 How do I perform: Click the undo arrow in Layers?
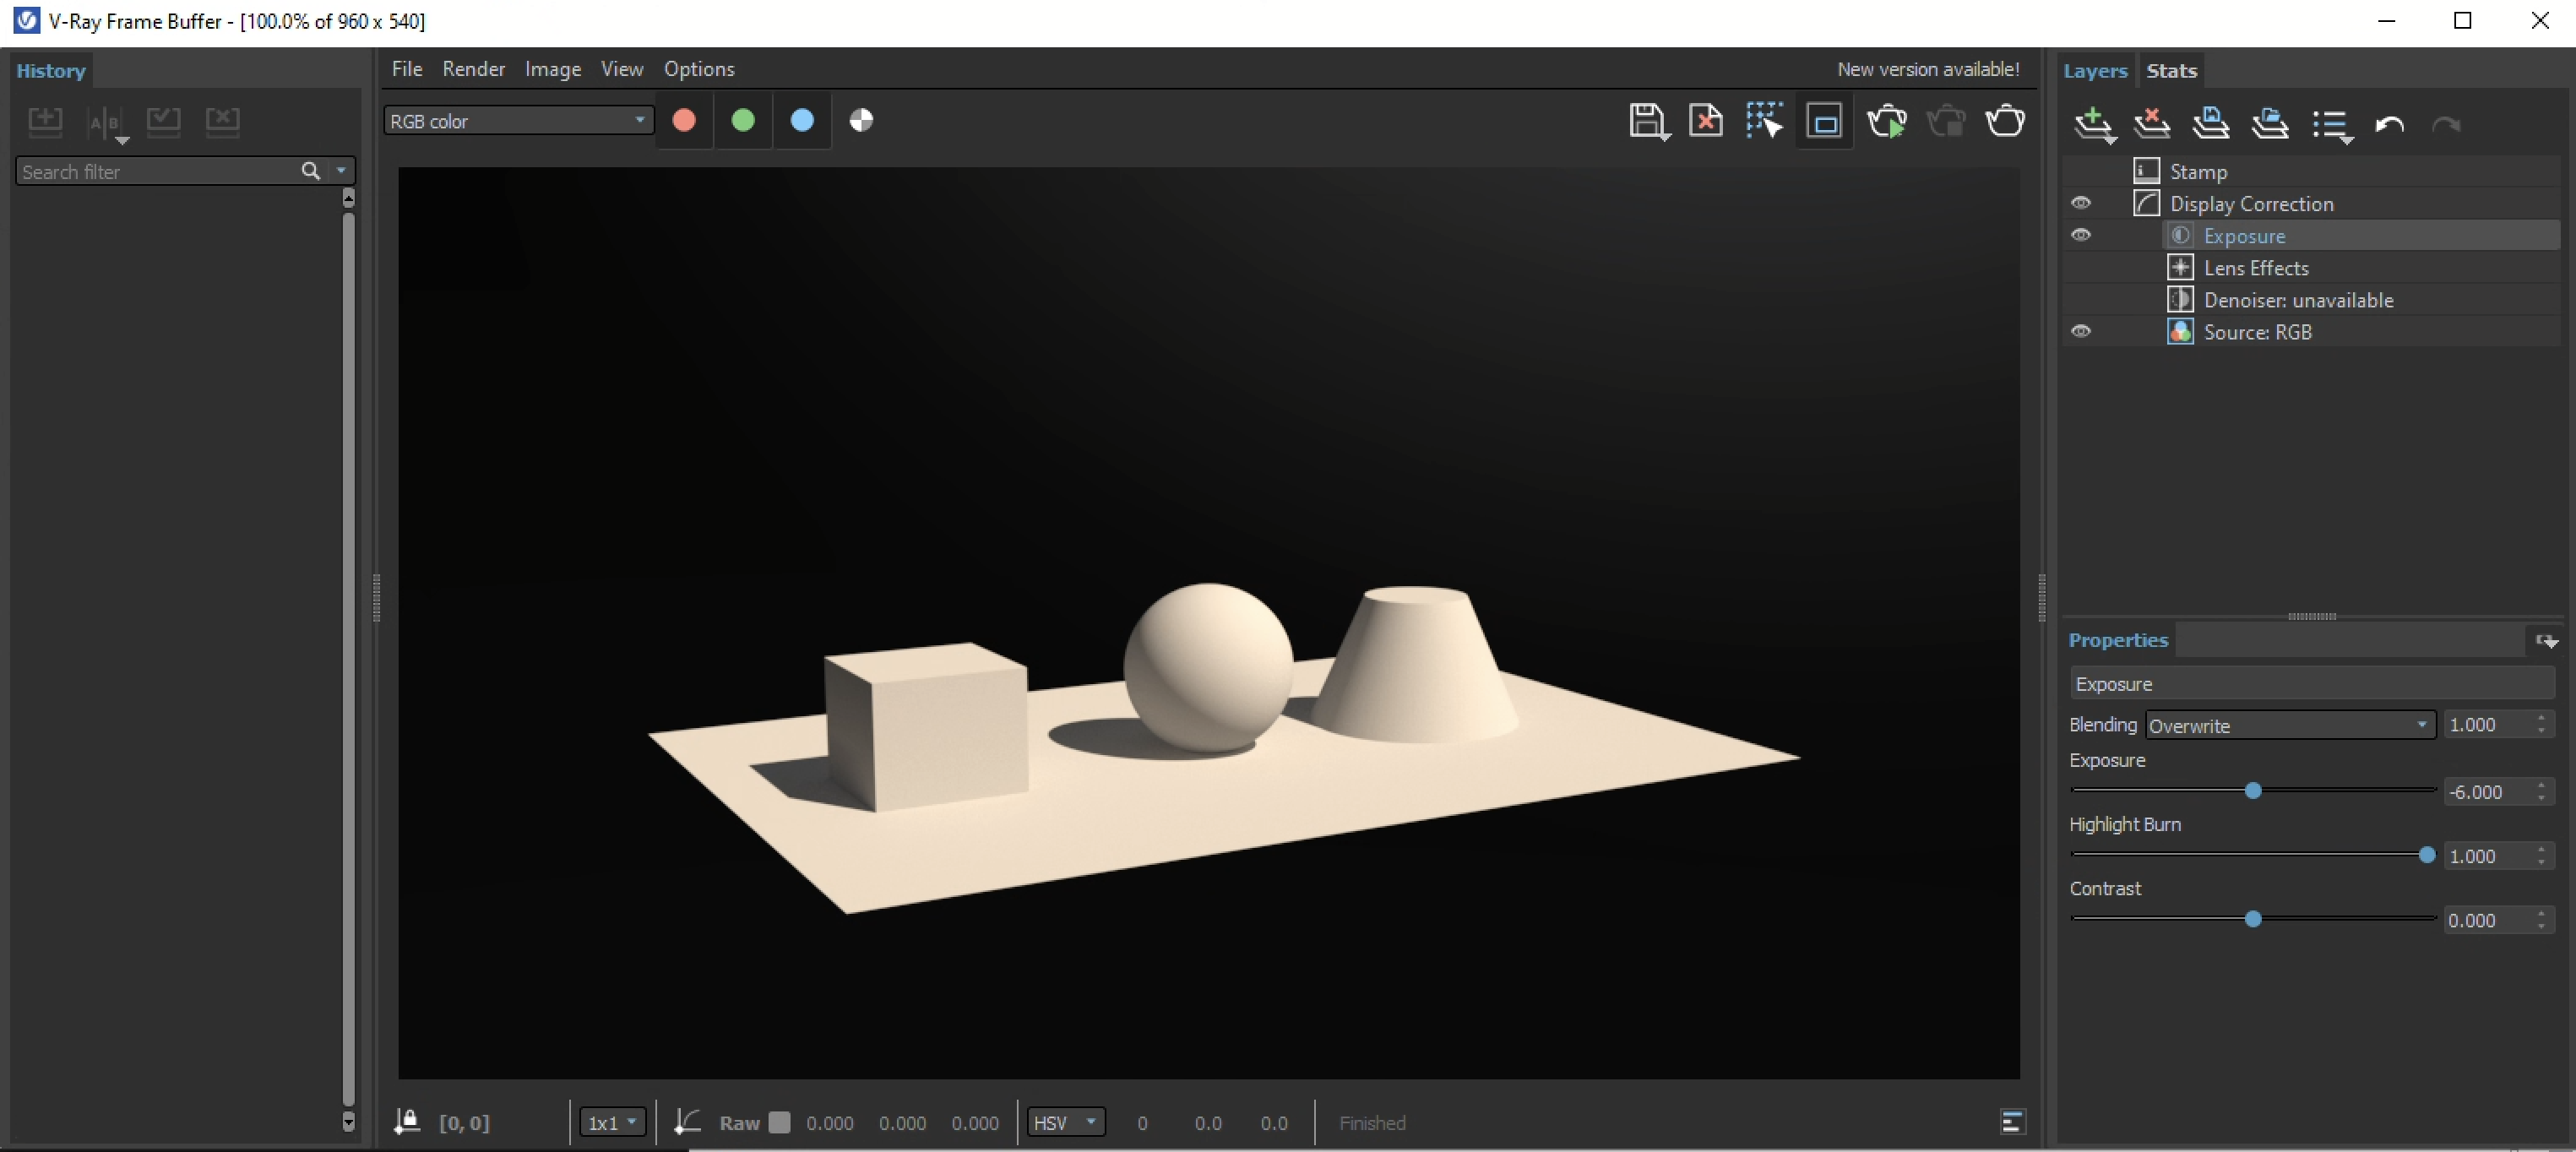[2389, 125]
